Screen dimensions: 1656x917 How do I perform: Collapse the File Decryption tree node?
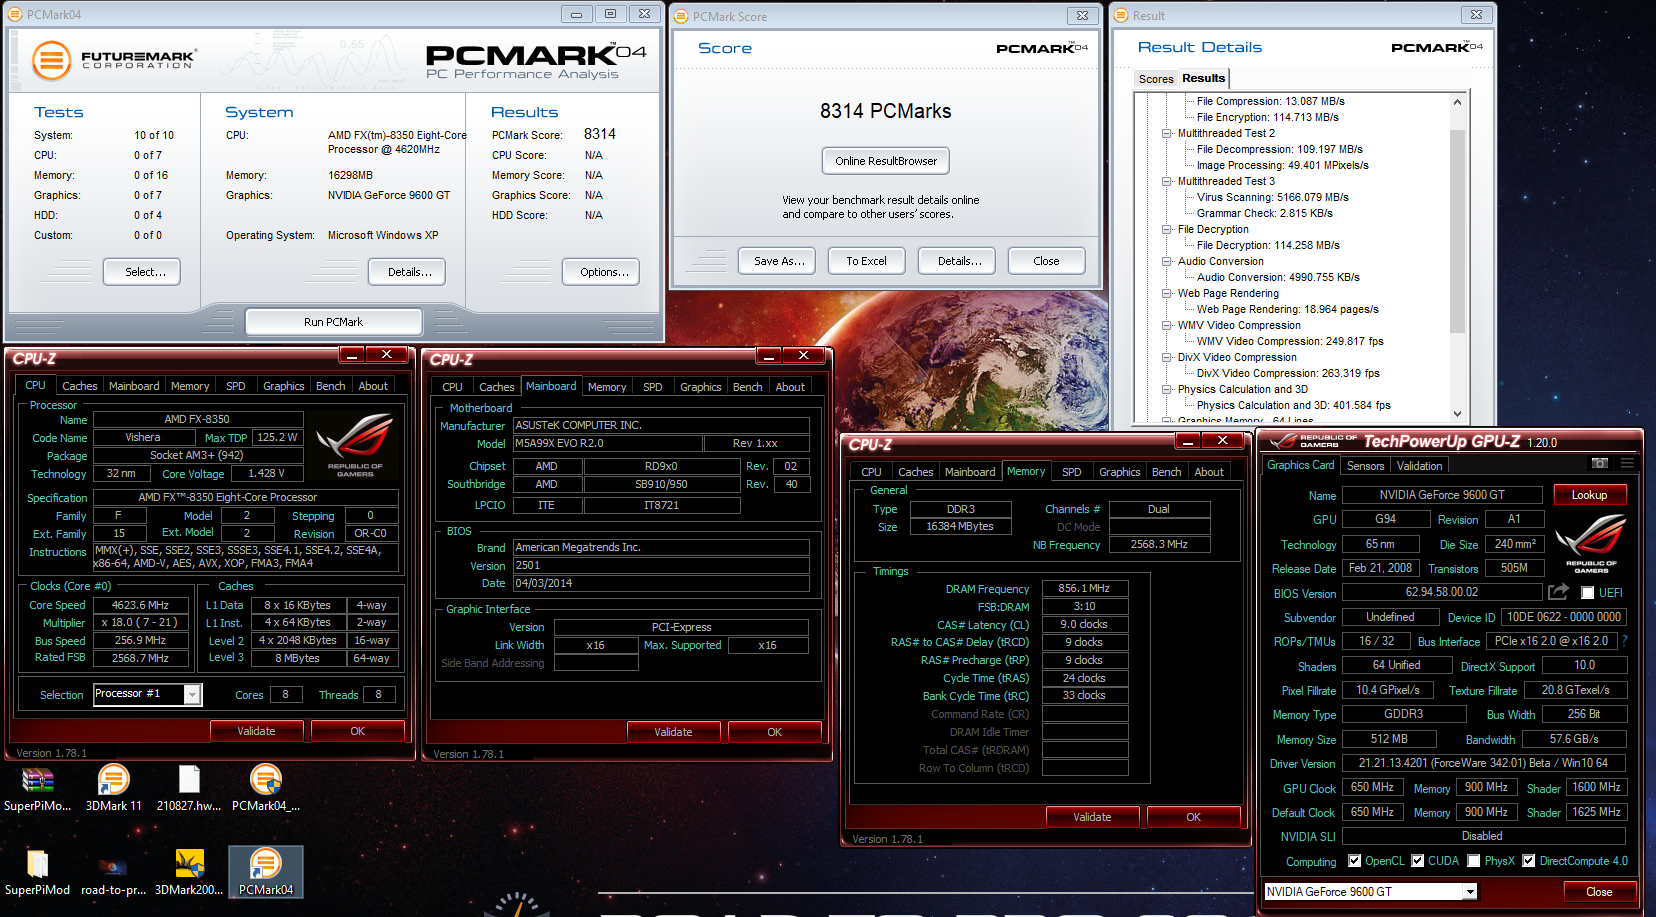point(1167,229)
